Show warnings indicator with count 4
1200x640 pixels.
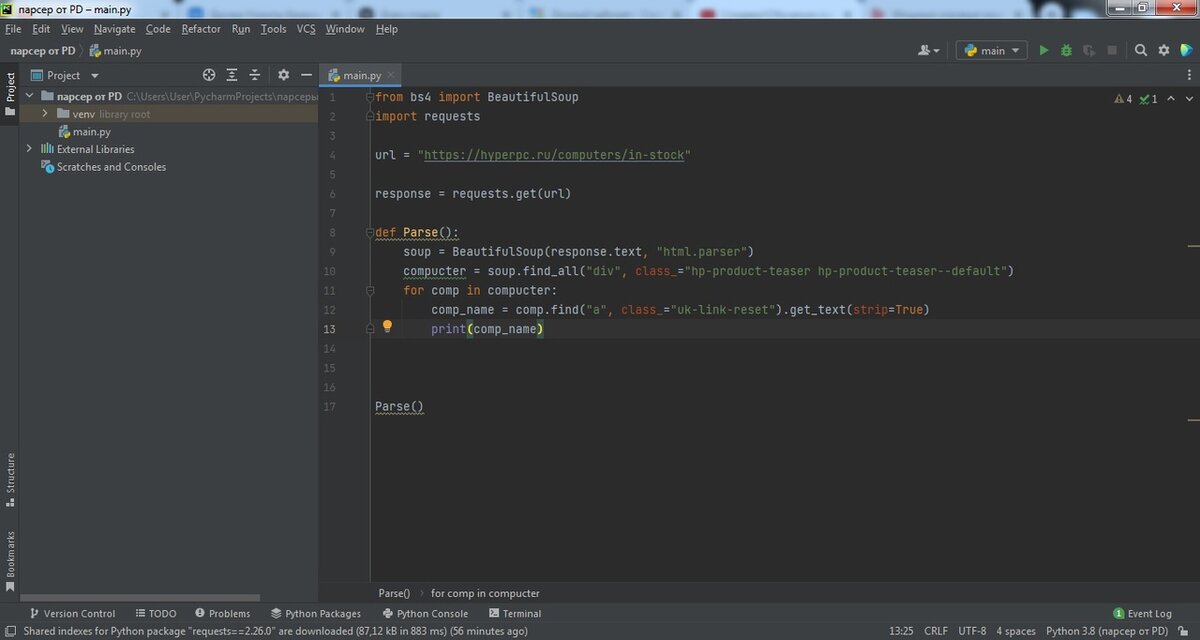(x=1122, y=99)
